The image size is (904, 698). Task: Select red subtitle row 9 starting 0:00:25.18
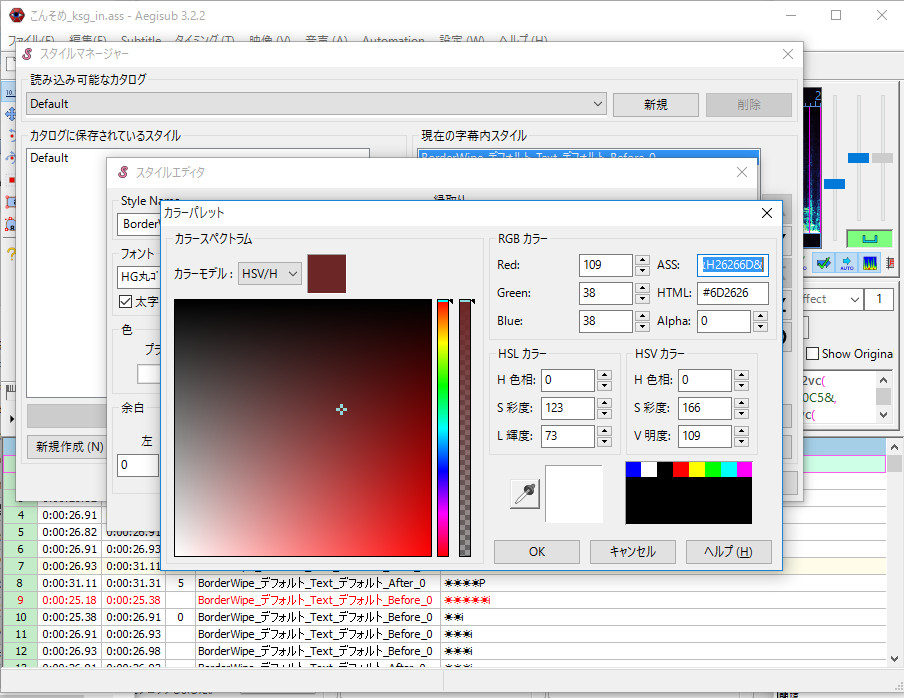[x=444, y=600]
